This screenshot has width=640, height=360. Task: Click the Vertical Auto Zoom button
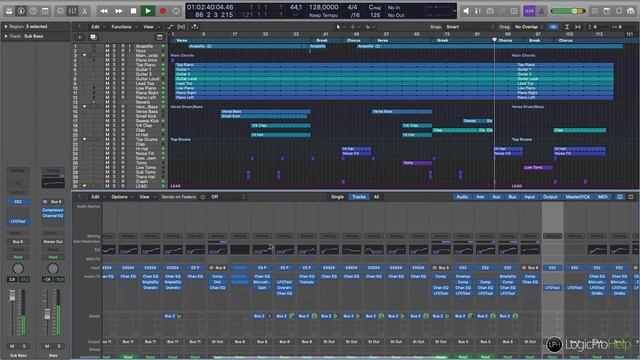567,27
